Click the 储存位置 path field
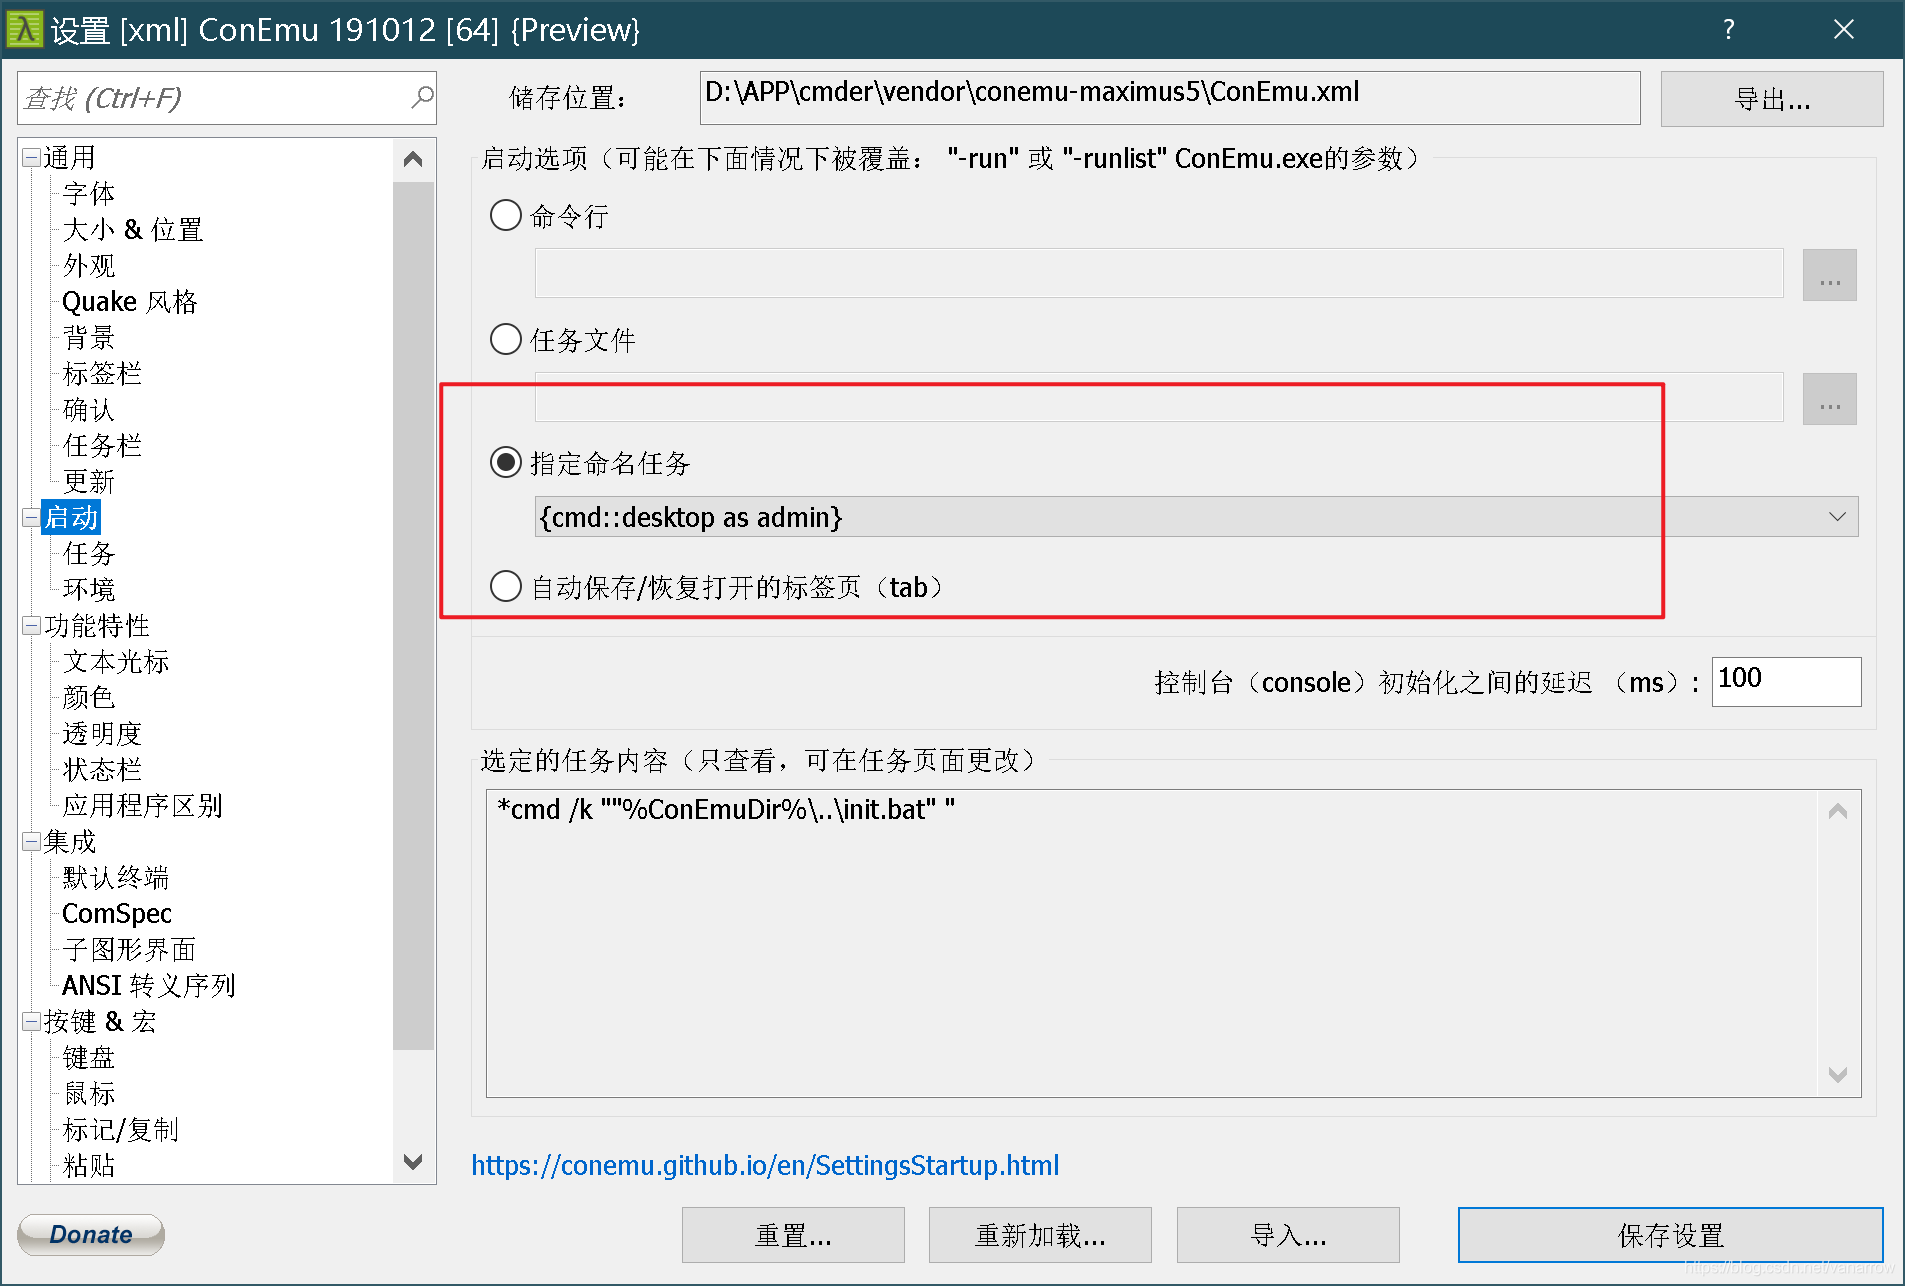The height and width of the screenshot is (1286, 1905). [1170, 97]
